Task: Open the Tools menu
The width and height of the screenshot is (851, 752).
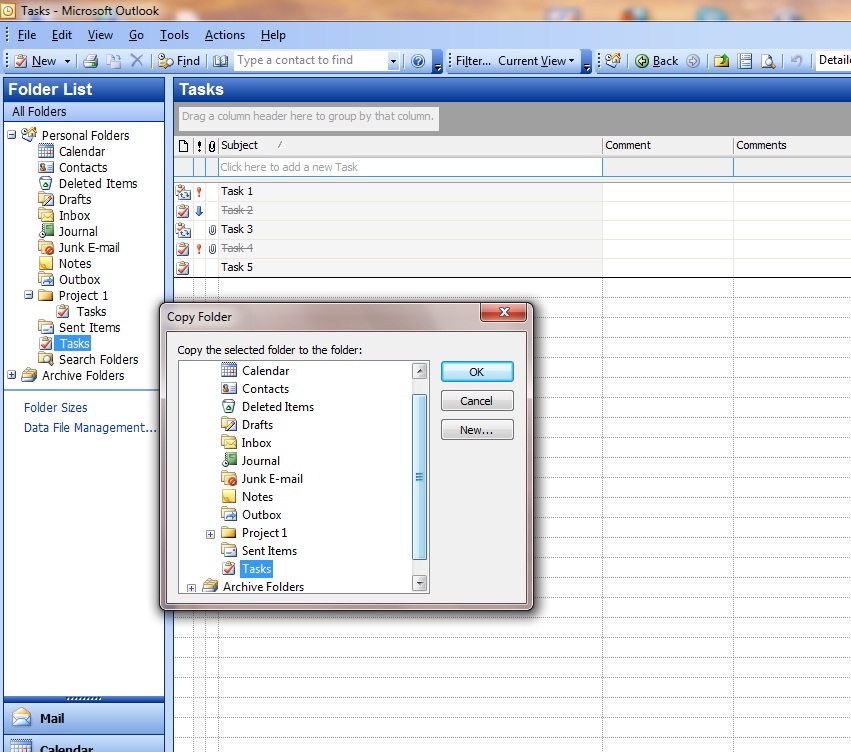Action: (x=174, y=35)
